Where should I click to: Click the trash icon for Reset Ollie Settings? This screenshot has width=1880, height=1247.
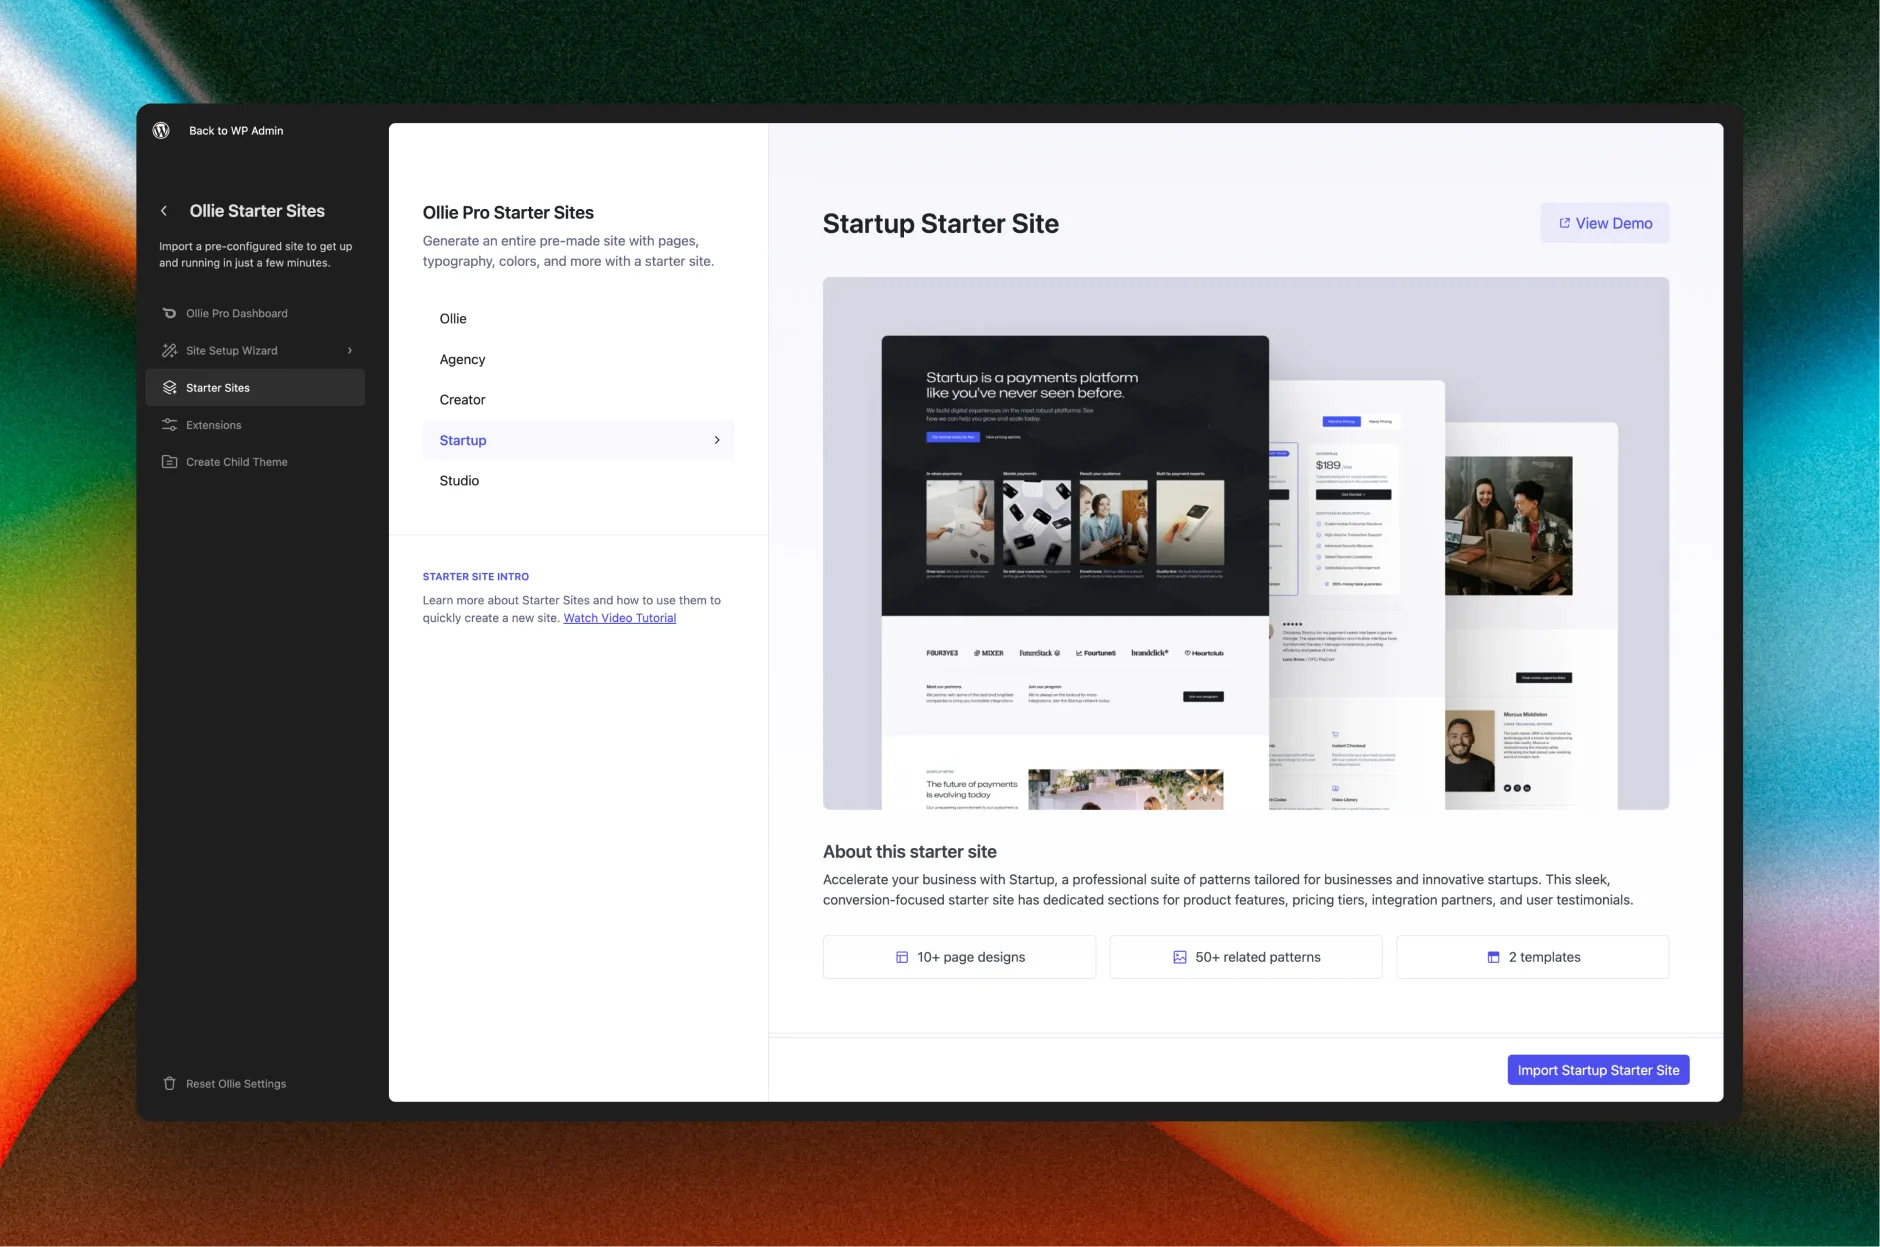(169, 1083)
